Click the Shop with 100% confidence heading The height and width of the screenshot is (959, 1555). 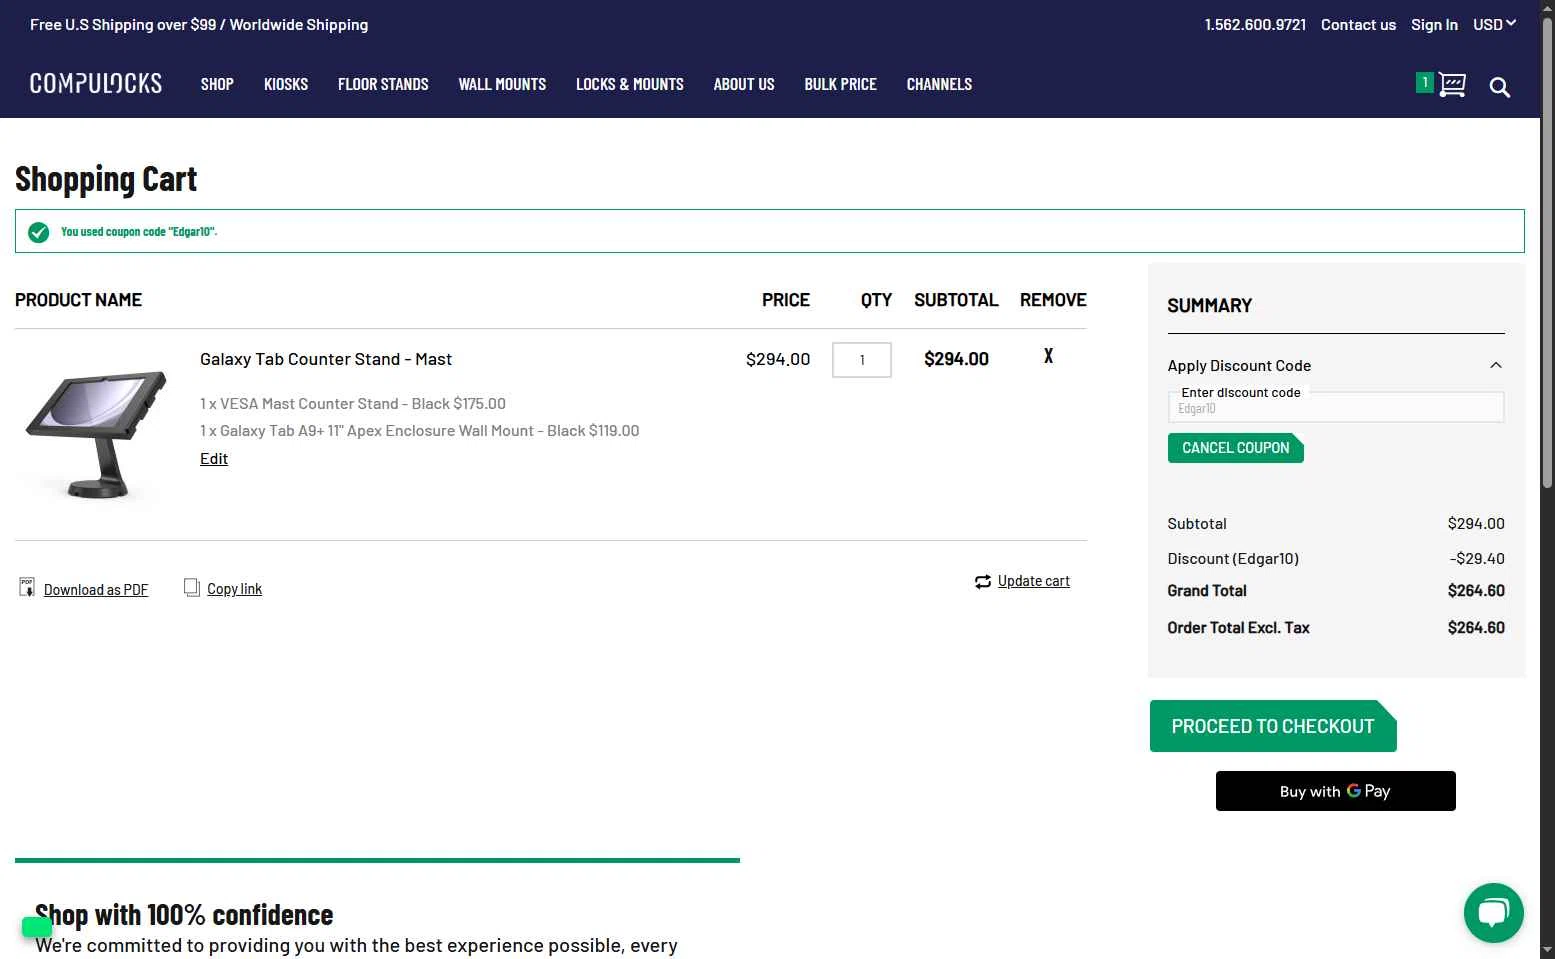click(184, 915)
